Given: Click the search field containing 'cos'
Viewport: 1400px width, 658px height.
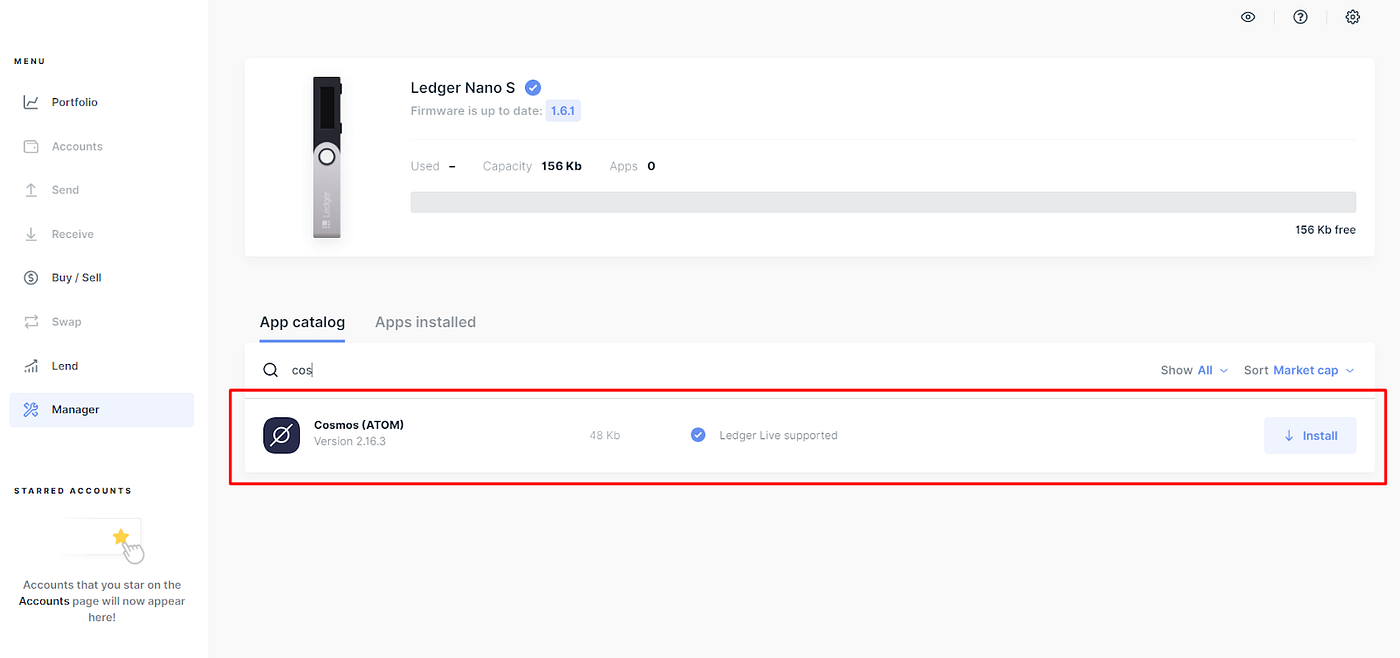Looking at the screenshot, I should pos(700,370).
